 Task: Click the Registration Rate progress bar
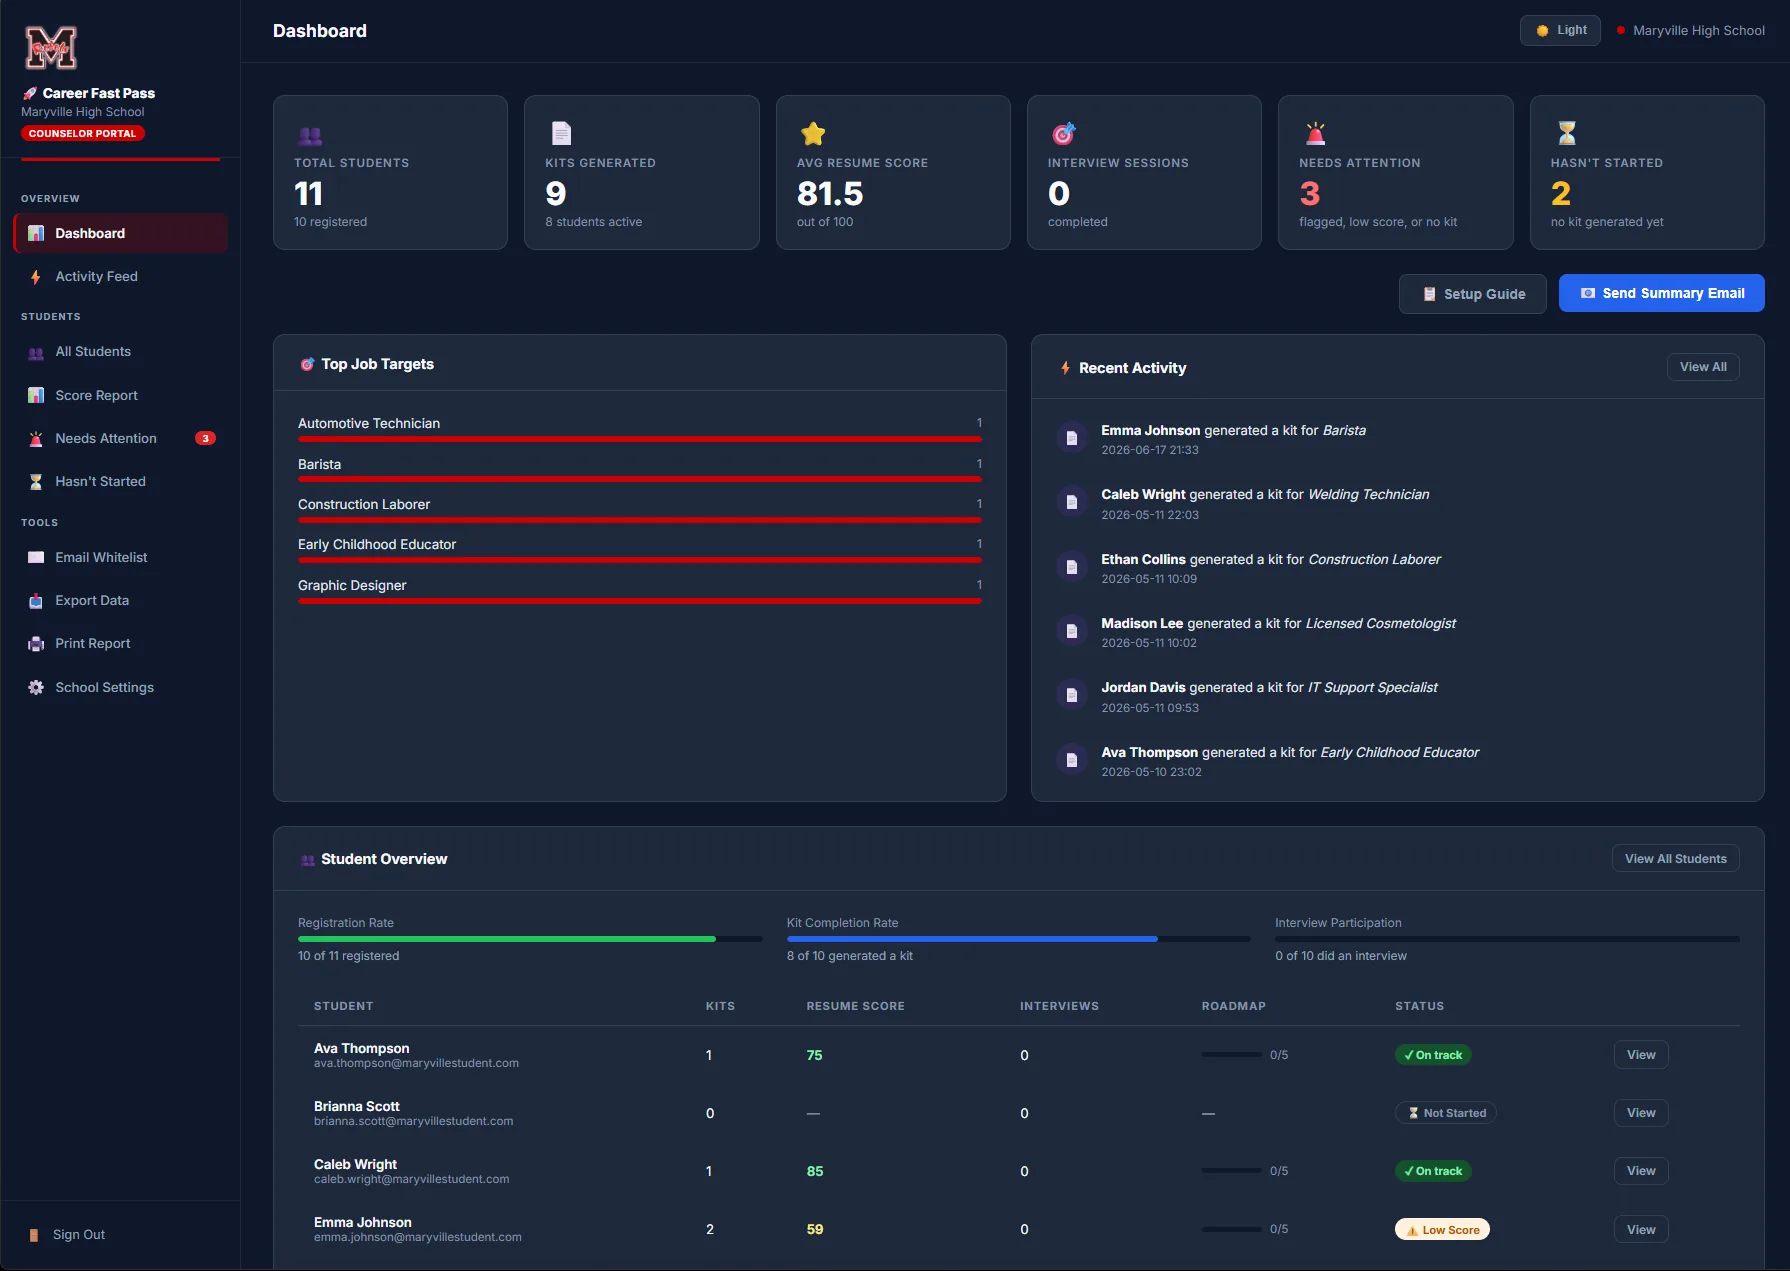pyautogui.click(x=530, y=939)
